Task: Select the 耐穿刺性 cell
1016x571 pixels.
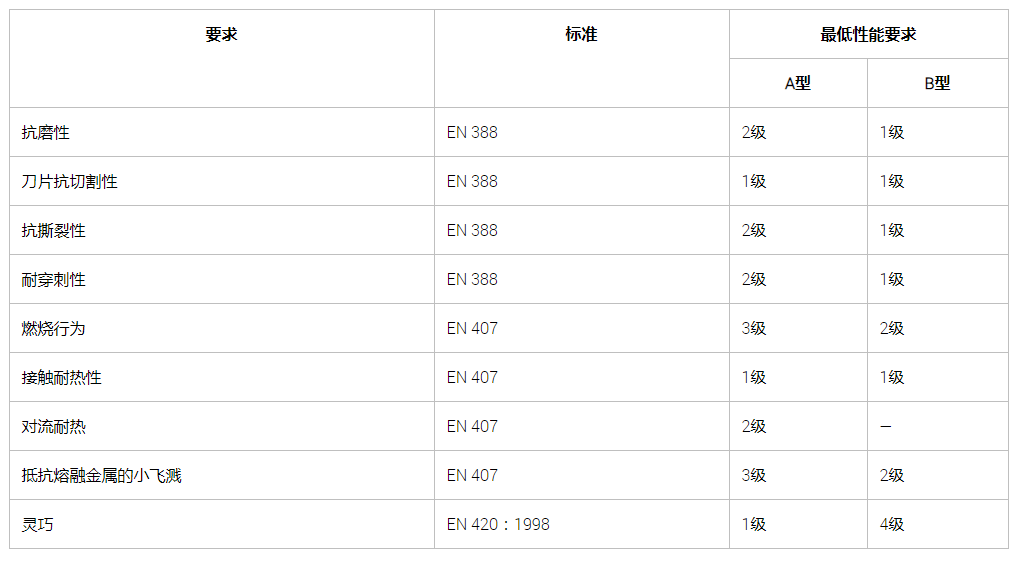Action: [x=54, y=279]
